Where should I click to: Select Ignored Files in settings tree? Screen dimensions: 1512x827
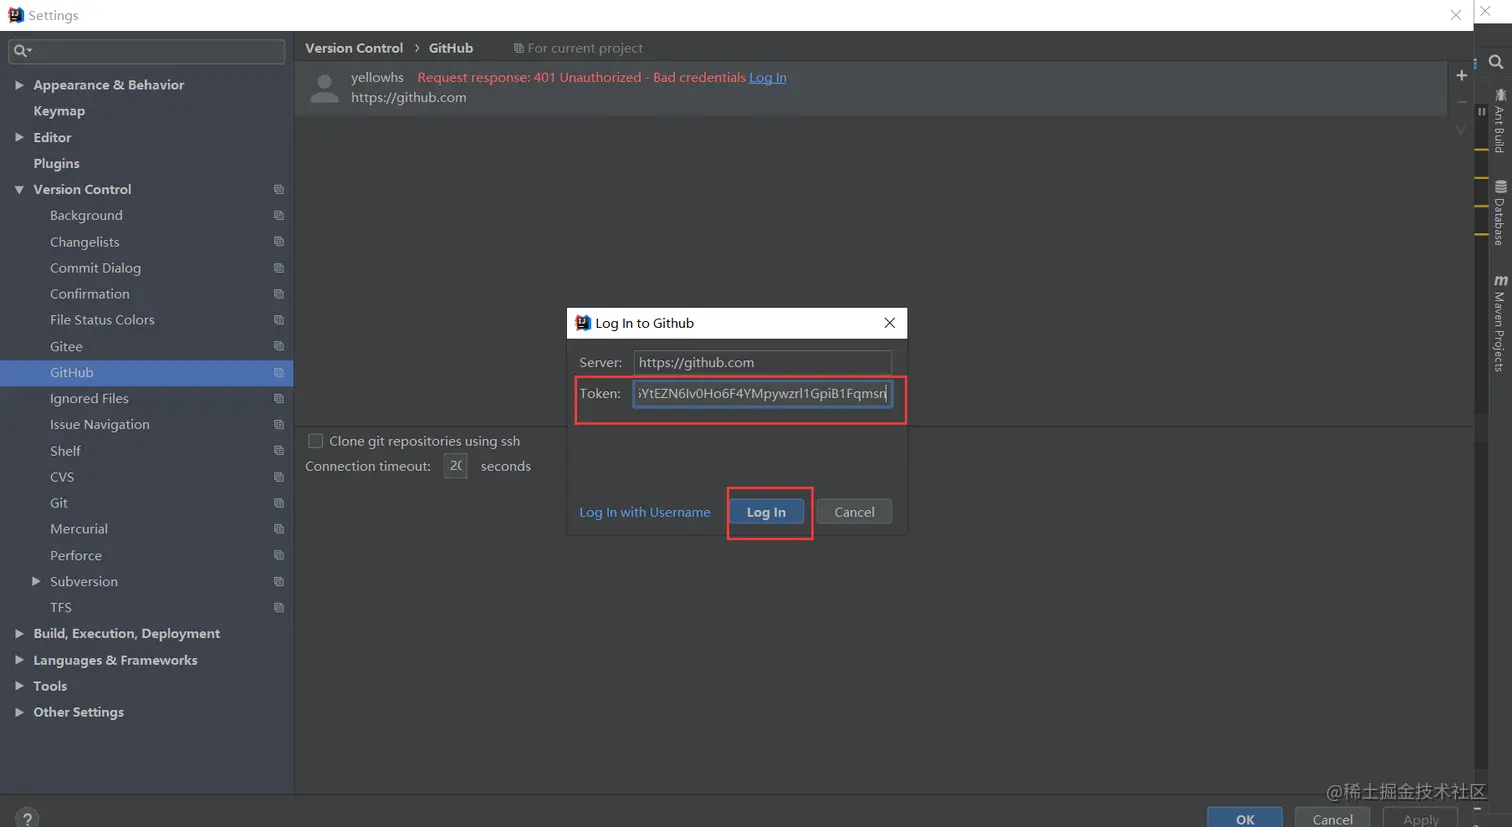point(89,399)
